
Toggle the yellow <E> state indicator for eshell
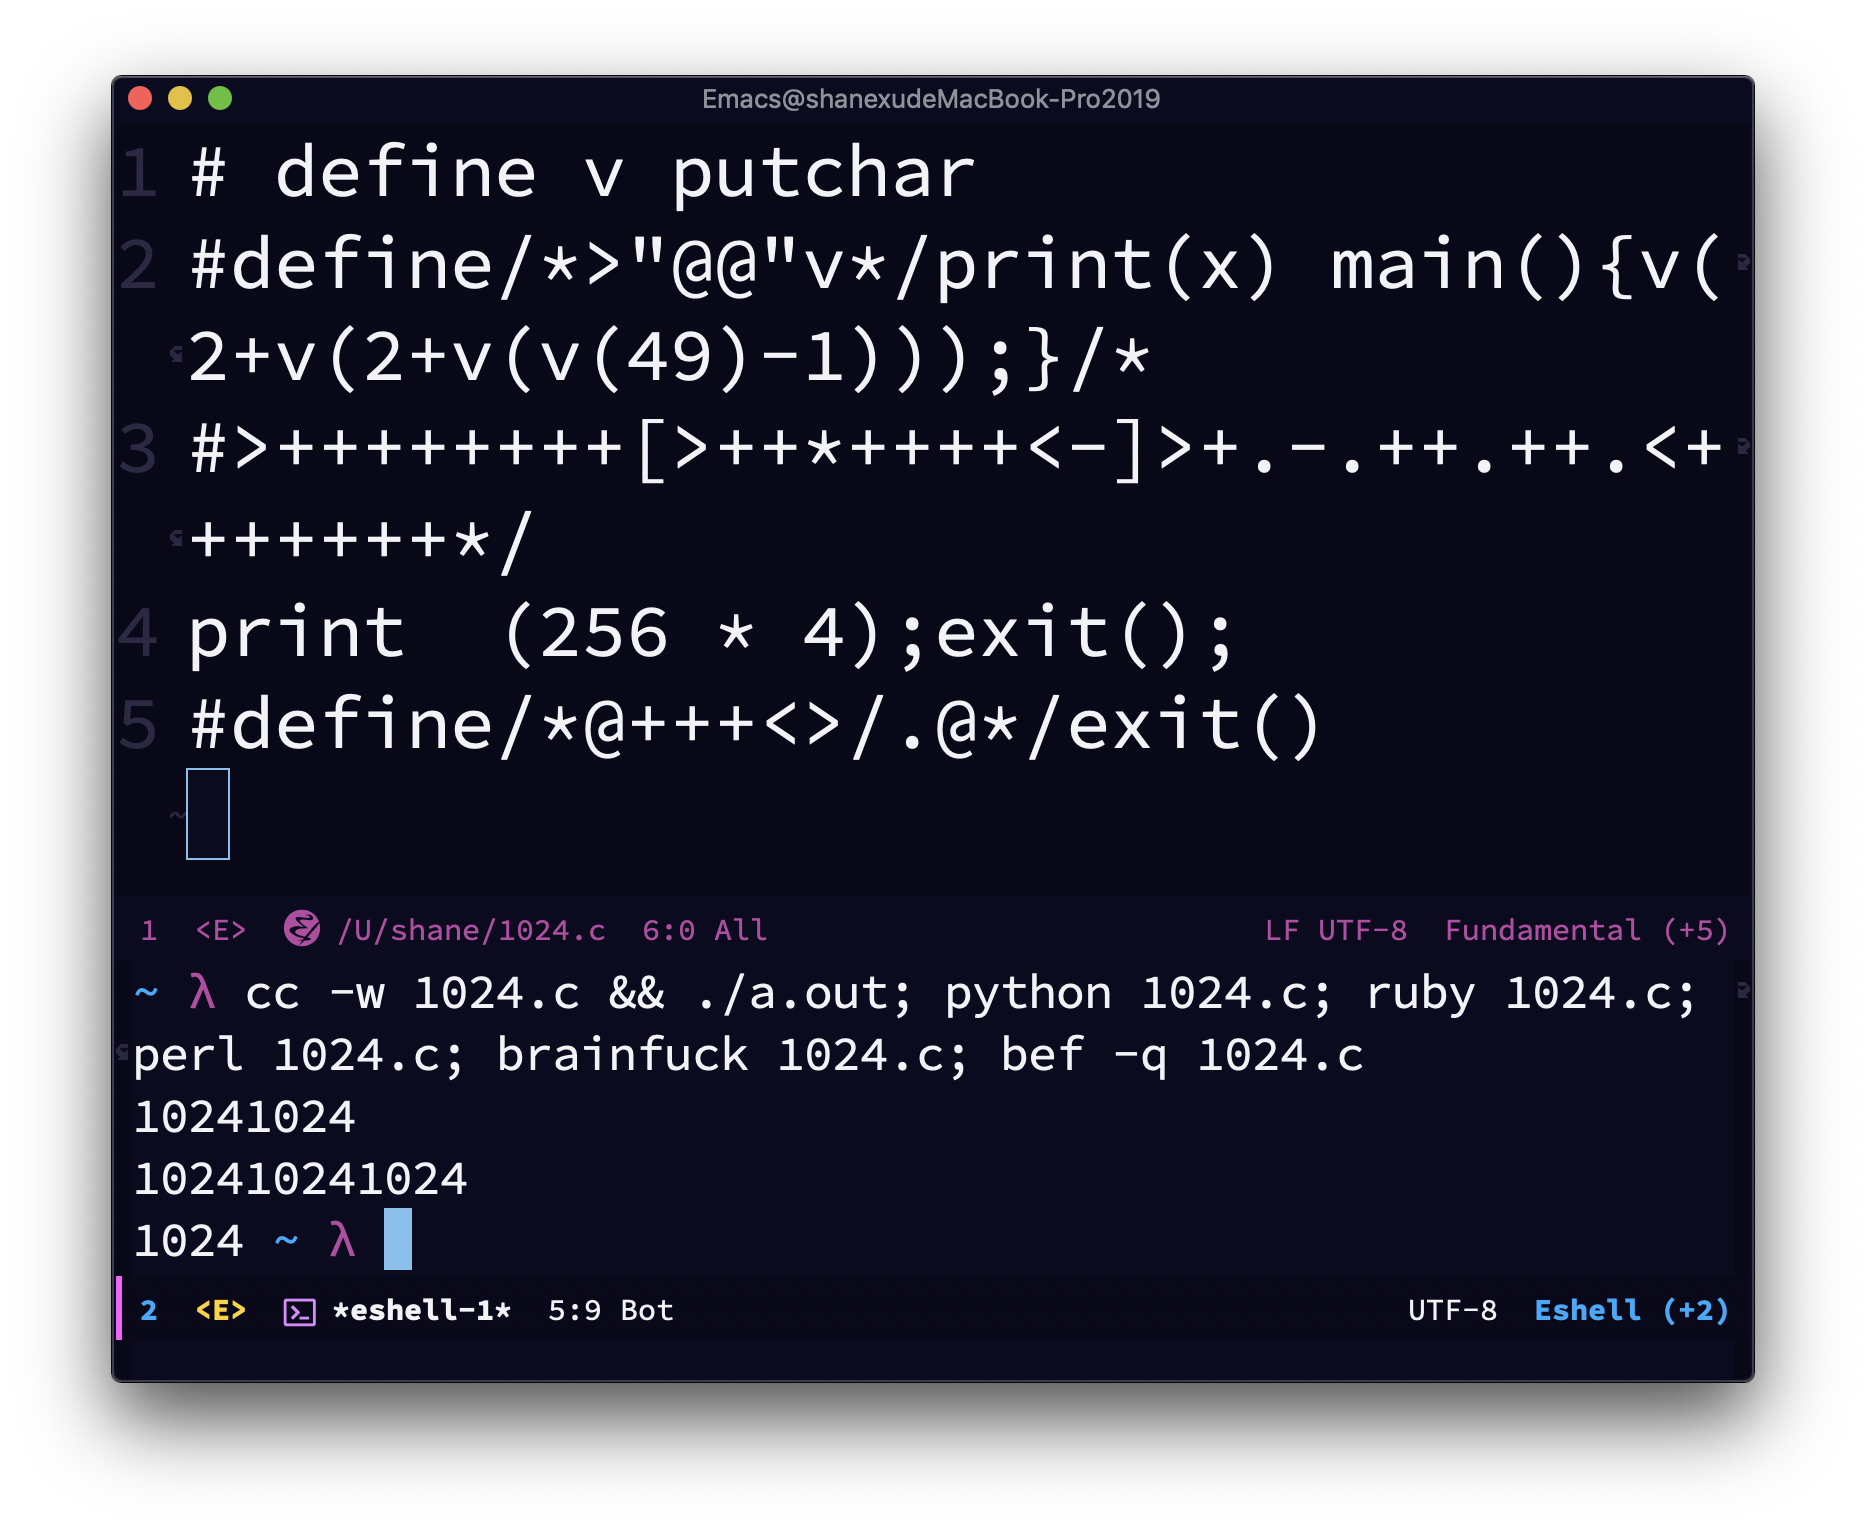220,1310
